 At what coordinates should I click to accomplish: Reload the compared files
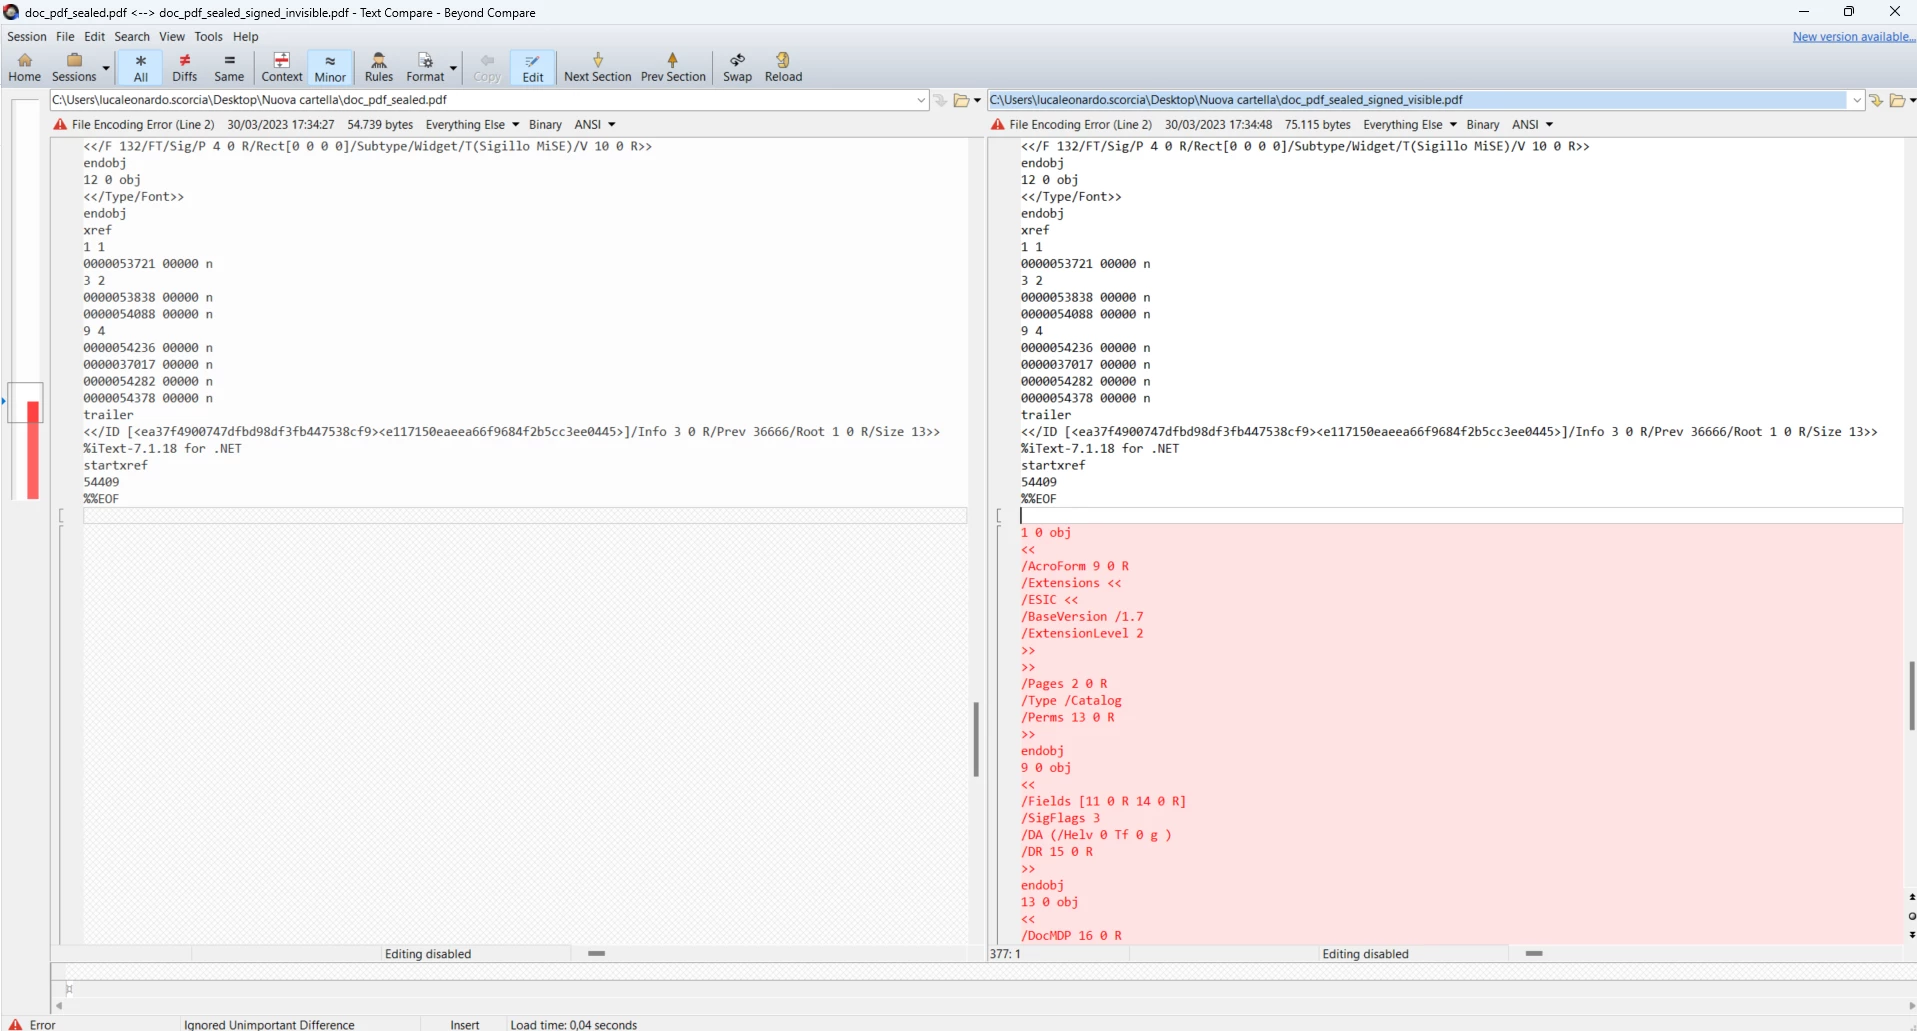coord(784,67)
